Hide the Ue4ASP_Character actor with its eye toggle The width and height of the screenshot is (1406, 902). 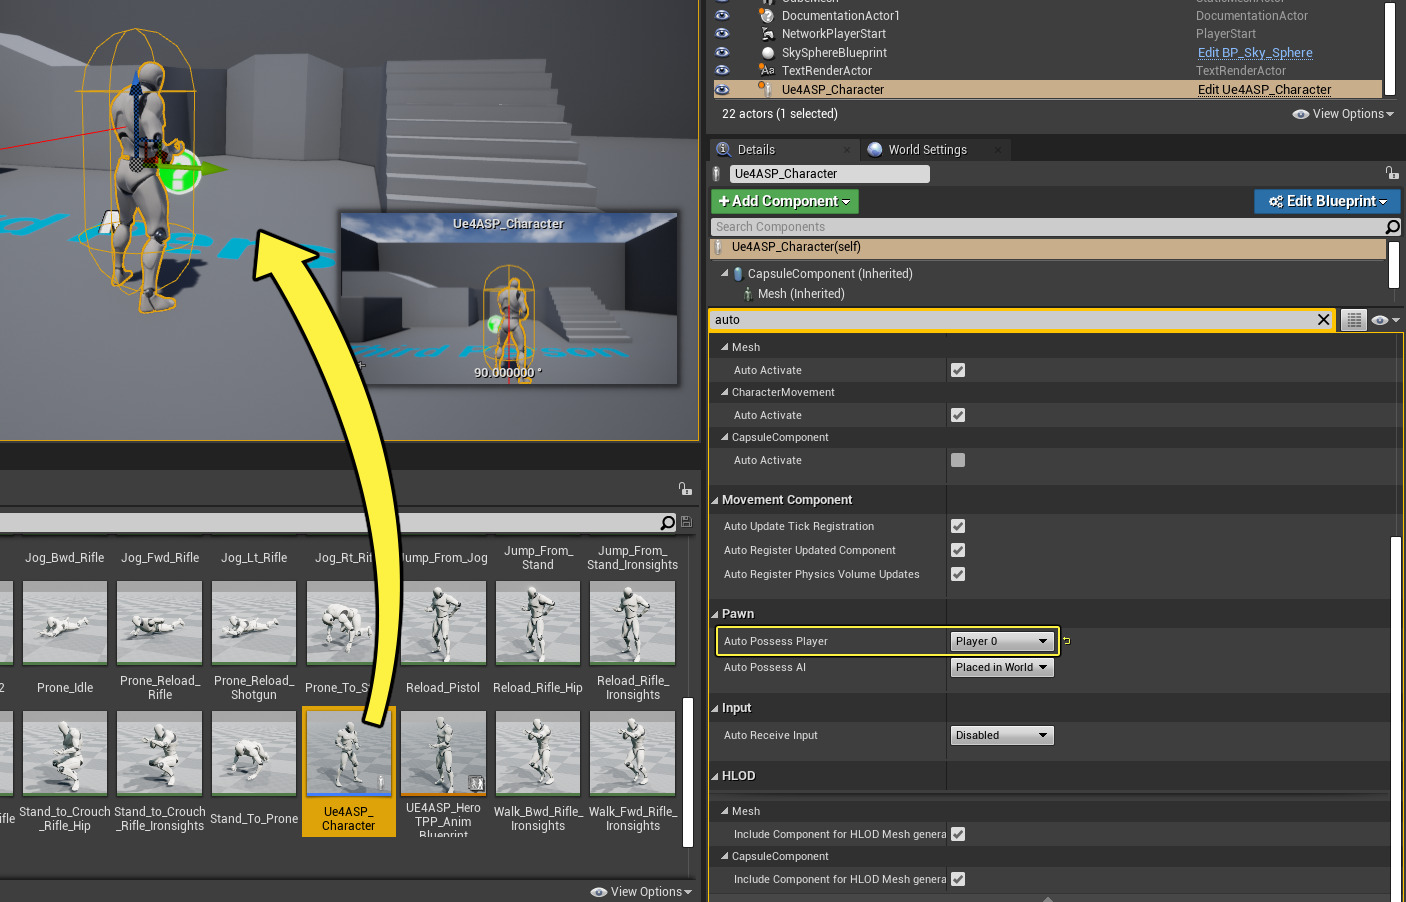(723, 89)
